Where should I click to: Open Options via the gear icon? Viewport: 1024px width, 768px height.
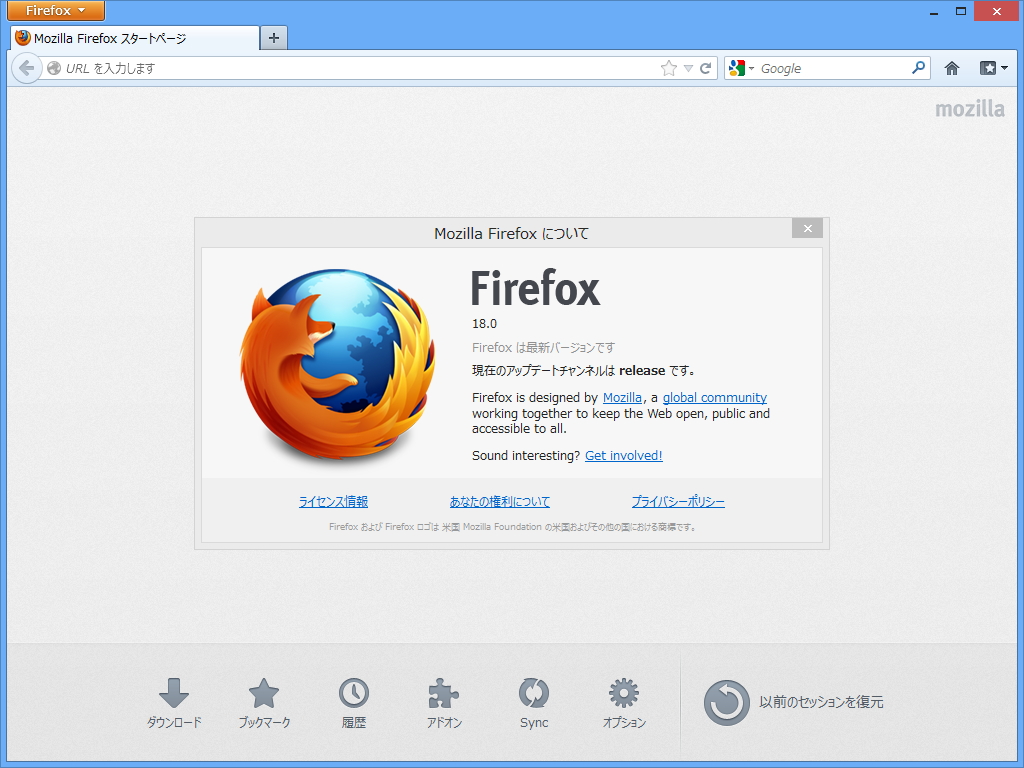623,692
